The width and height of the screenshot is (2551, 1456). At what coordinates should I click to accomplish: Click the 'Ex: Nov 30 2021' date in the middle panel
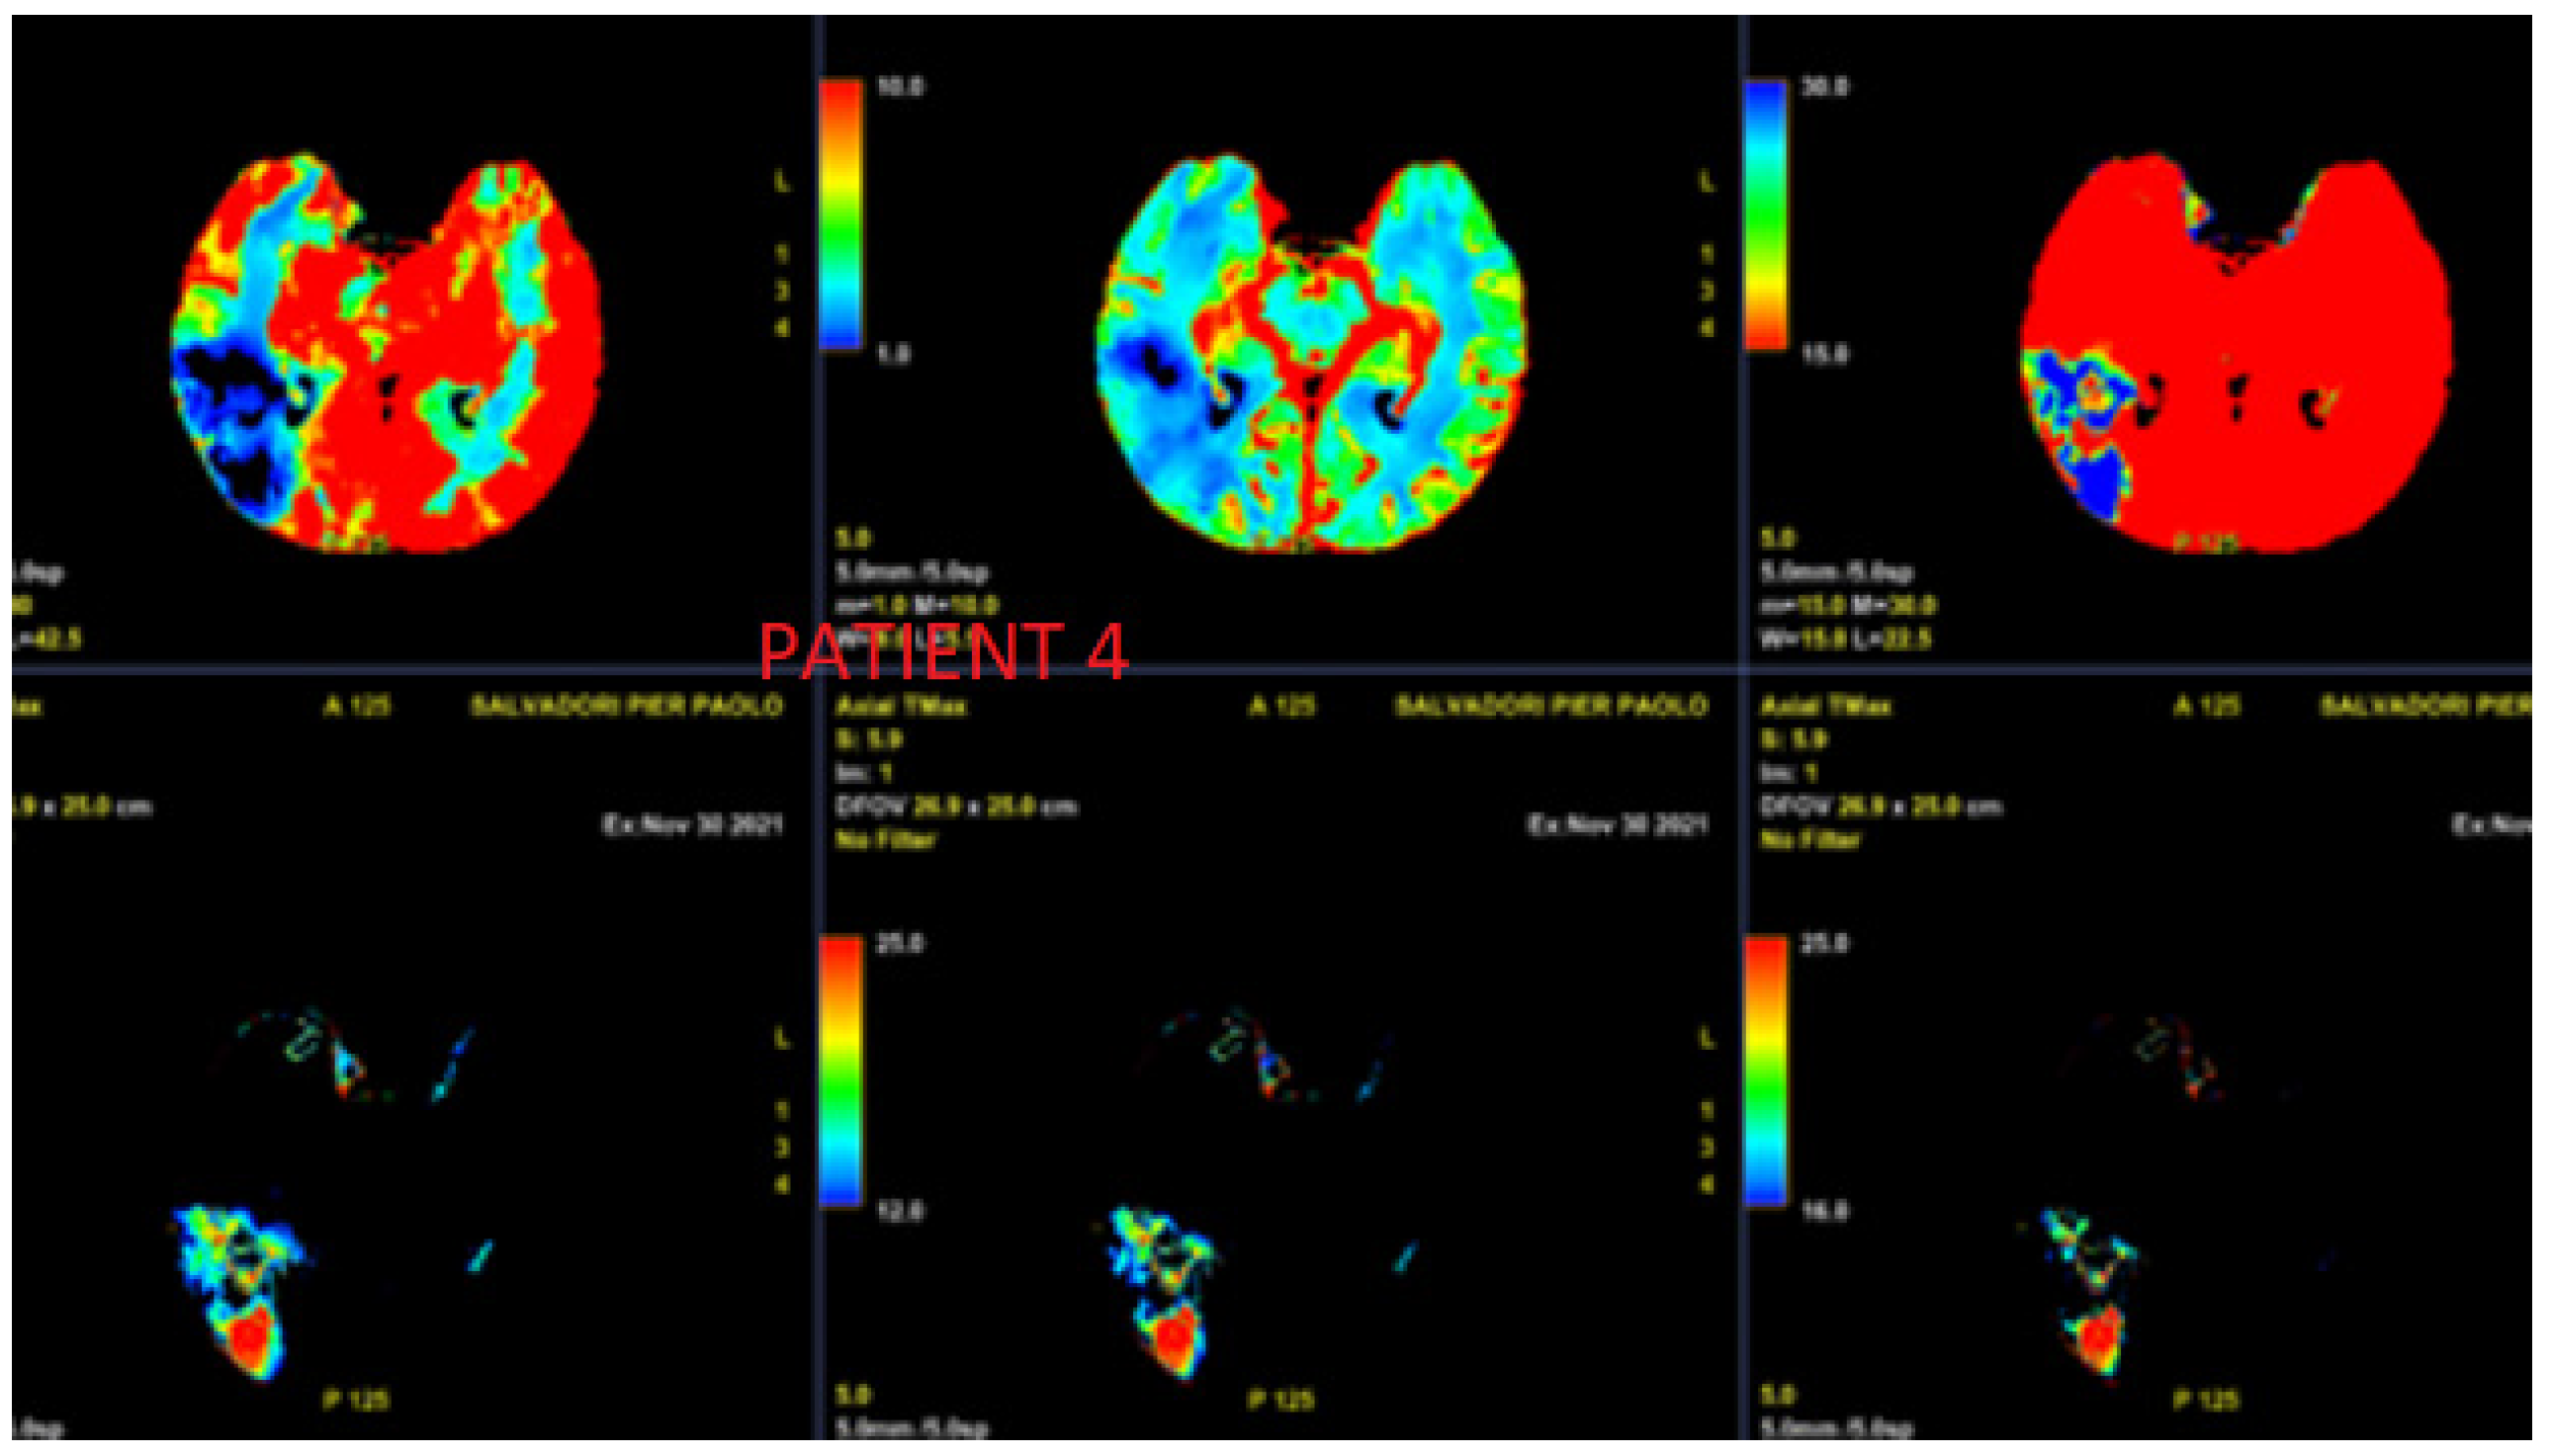pos(1617,824)
